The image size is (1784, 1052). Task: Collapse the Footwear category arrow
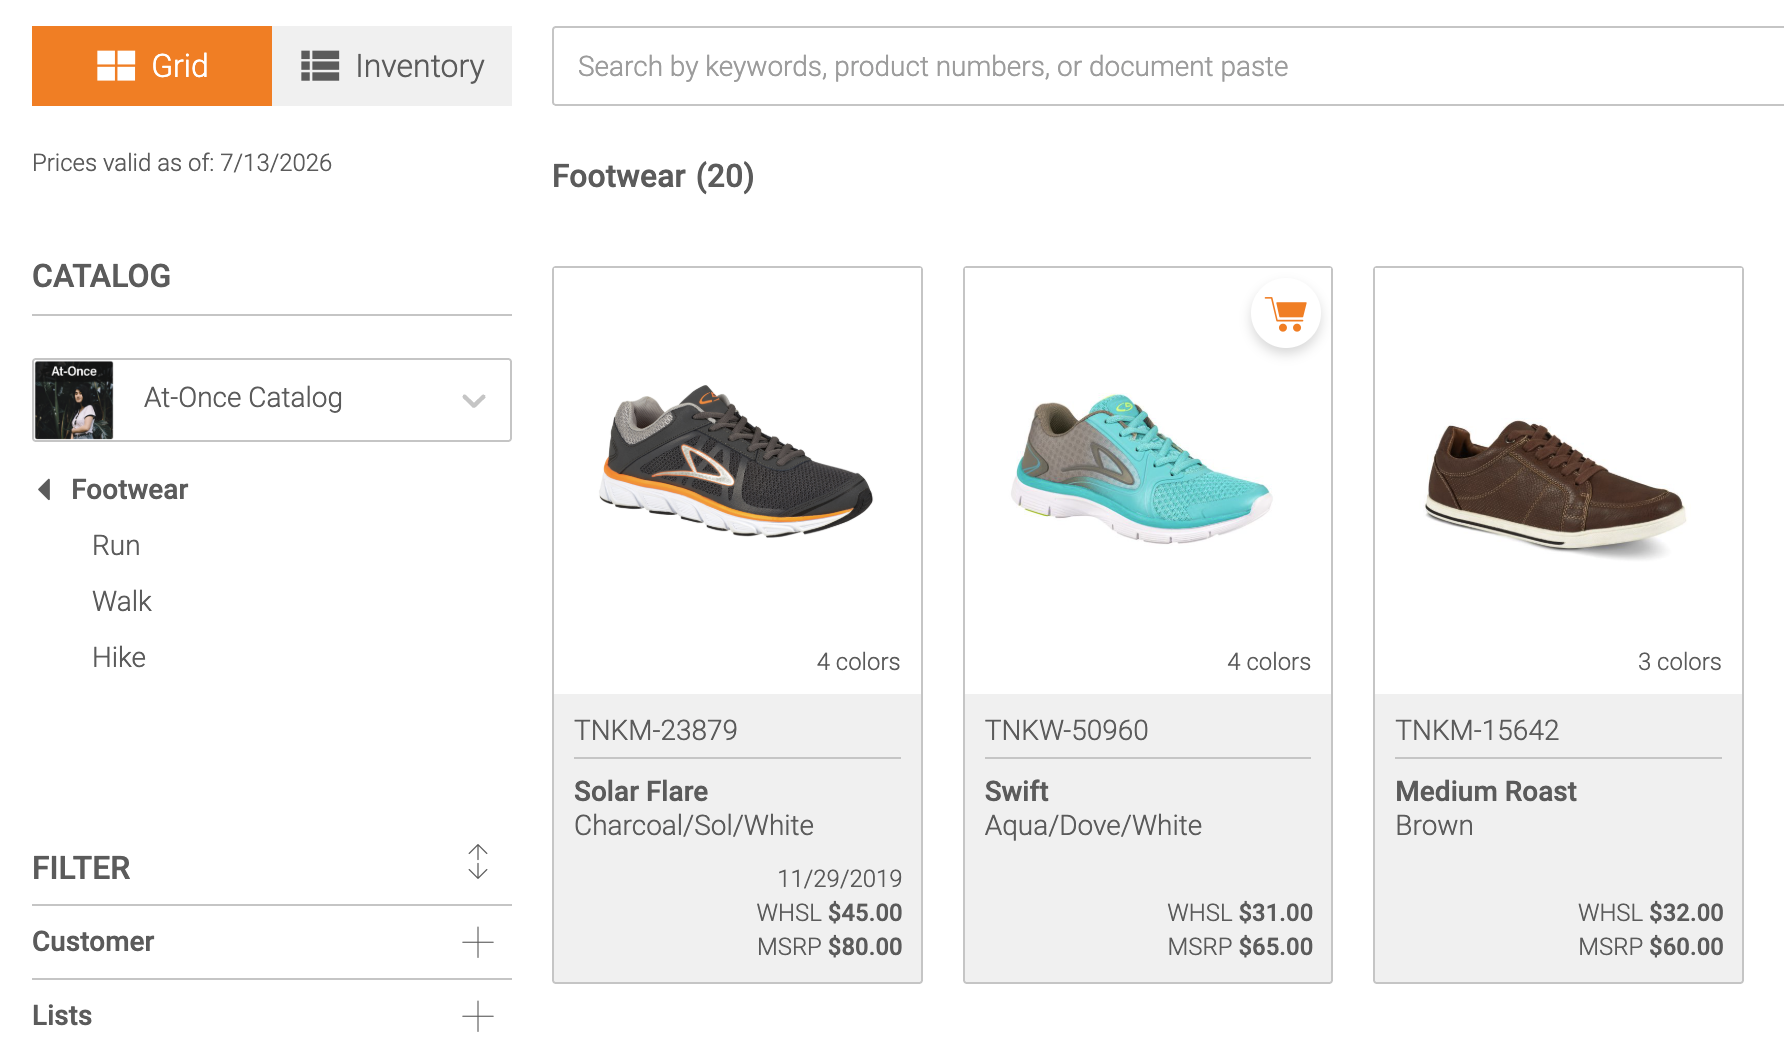tap(44, 490)
